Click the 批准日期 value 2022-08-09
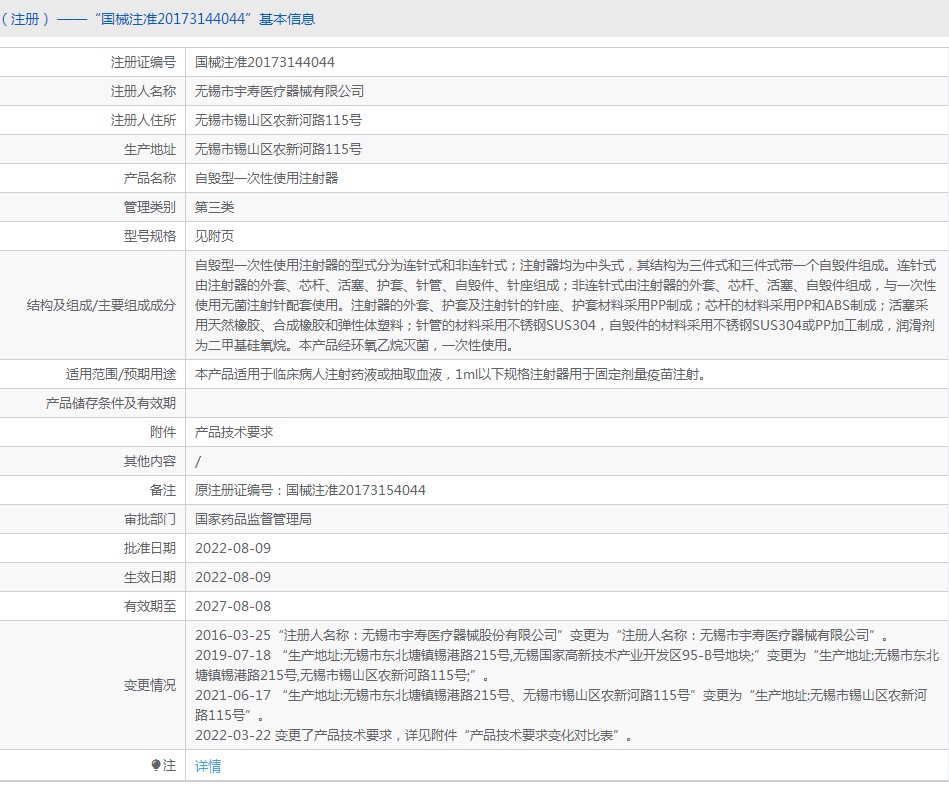The width and height of the screenshot is (949, 785). (x=232, y=548)
